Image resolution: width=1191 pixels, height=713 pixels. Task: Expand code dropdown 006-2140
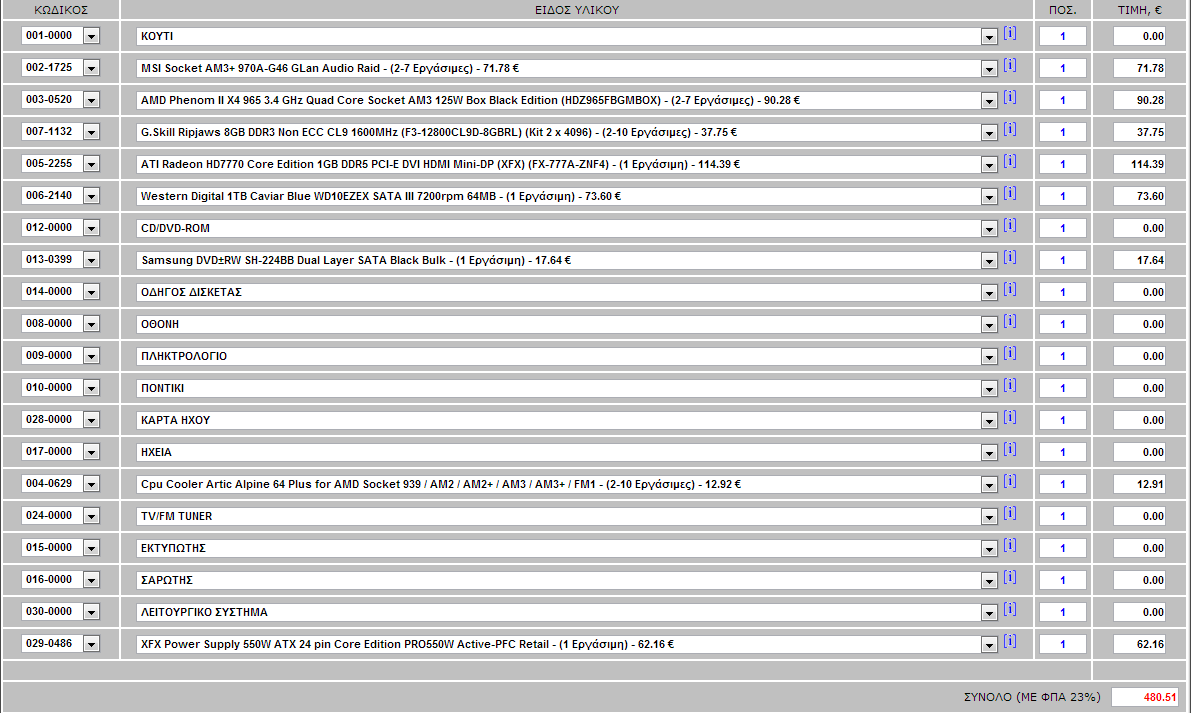91,196
